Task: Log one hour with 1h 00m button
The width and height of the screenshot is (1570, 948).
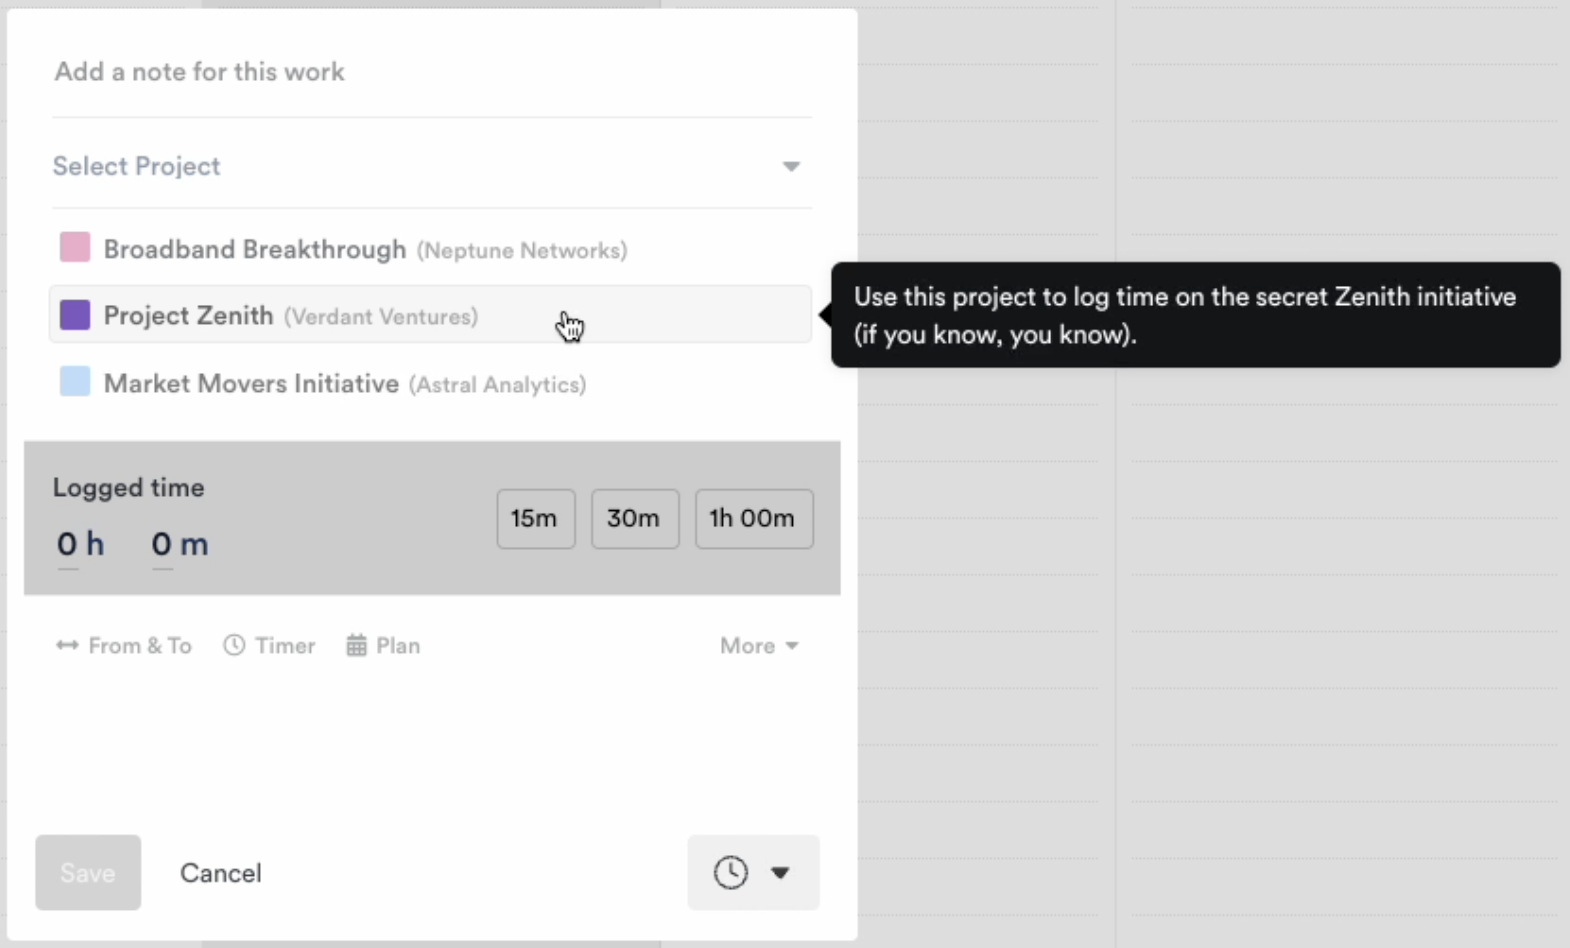Action: (753, 519)
